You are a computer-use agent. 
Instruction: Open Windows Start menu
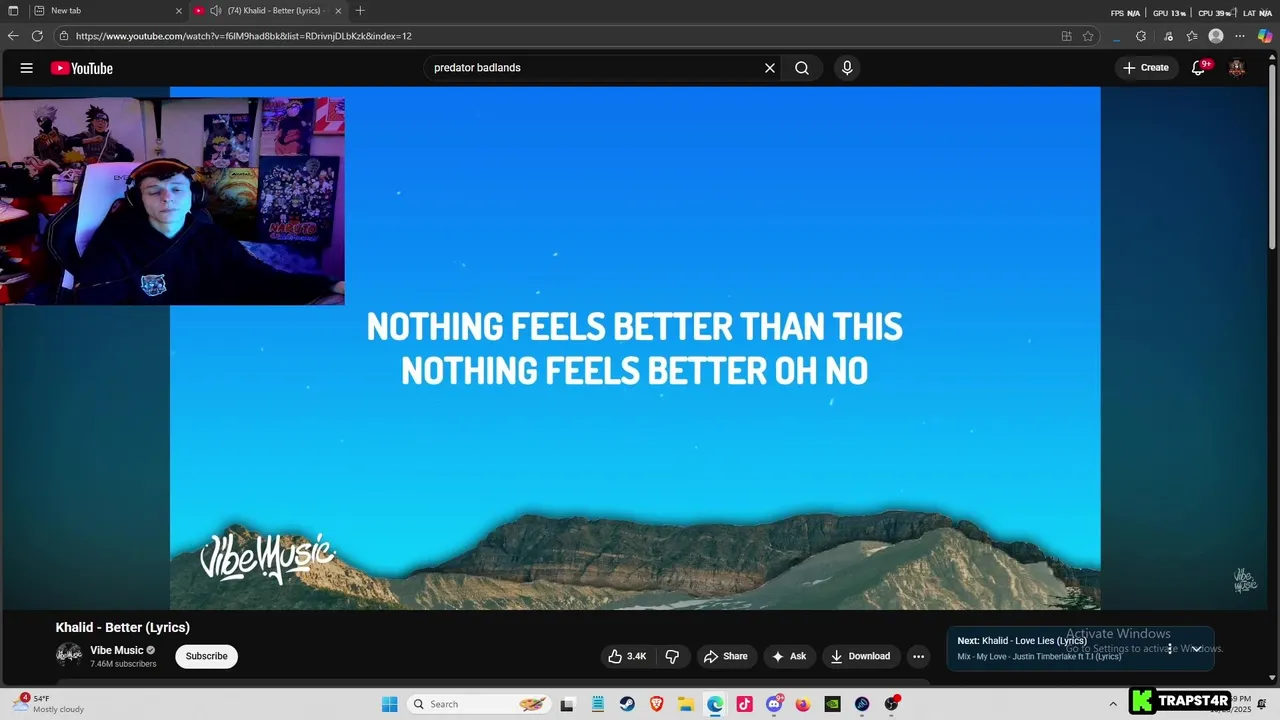[x=389, y=704]
